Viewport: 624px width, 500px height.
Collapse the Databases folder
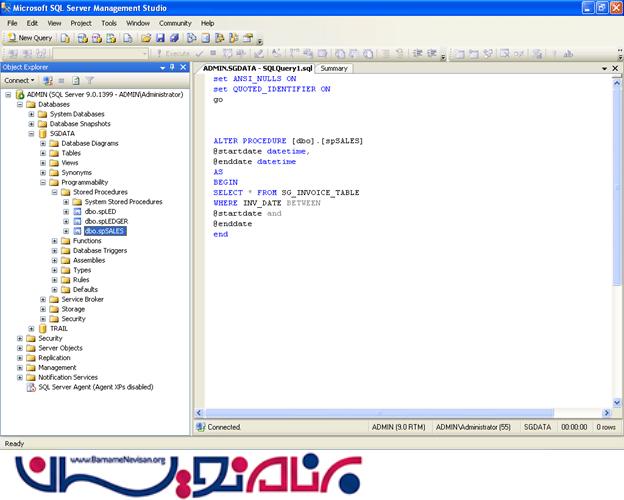(20, 104)
